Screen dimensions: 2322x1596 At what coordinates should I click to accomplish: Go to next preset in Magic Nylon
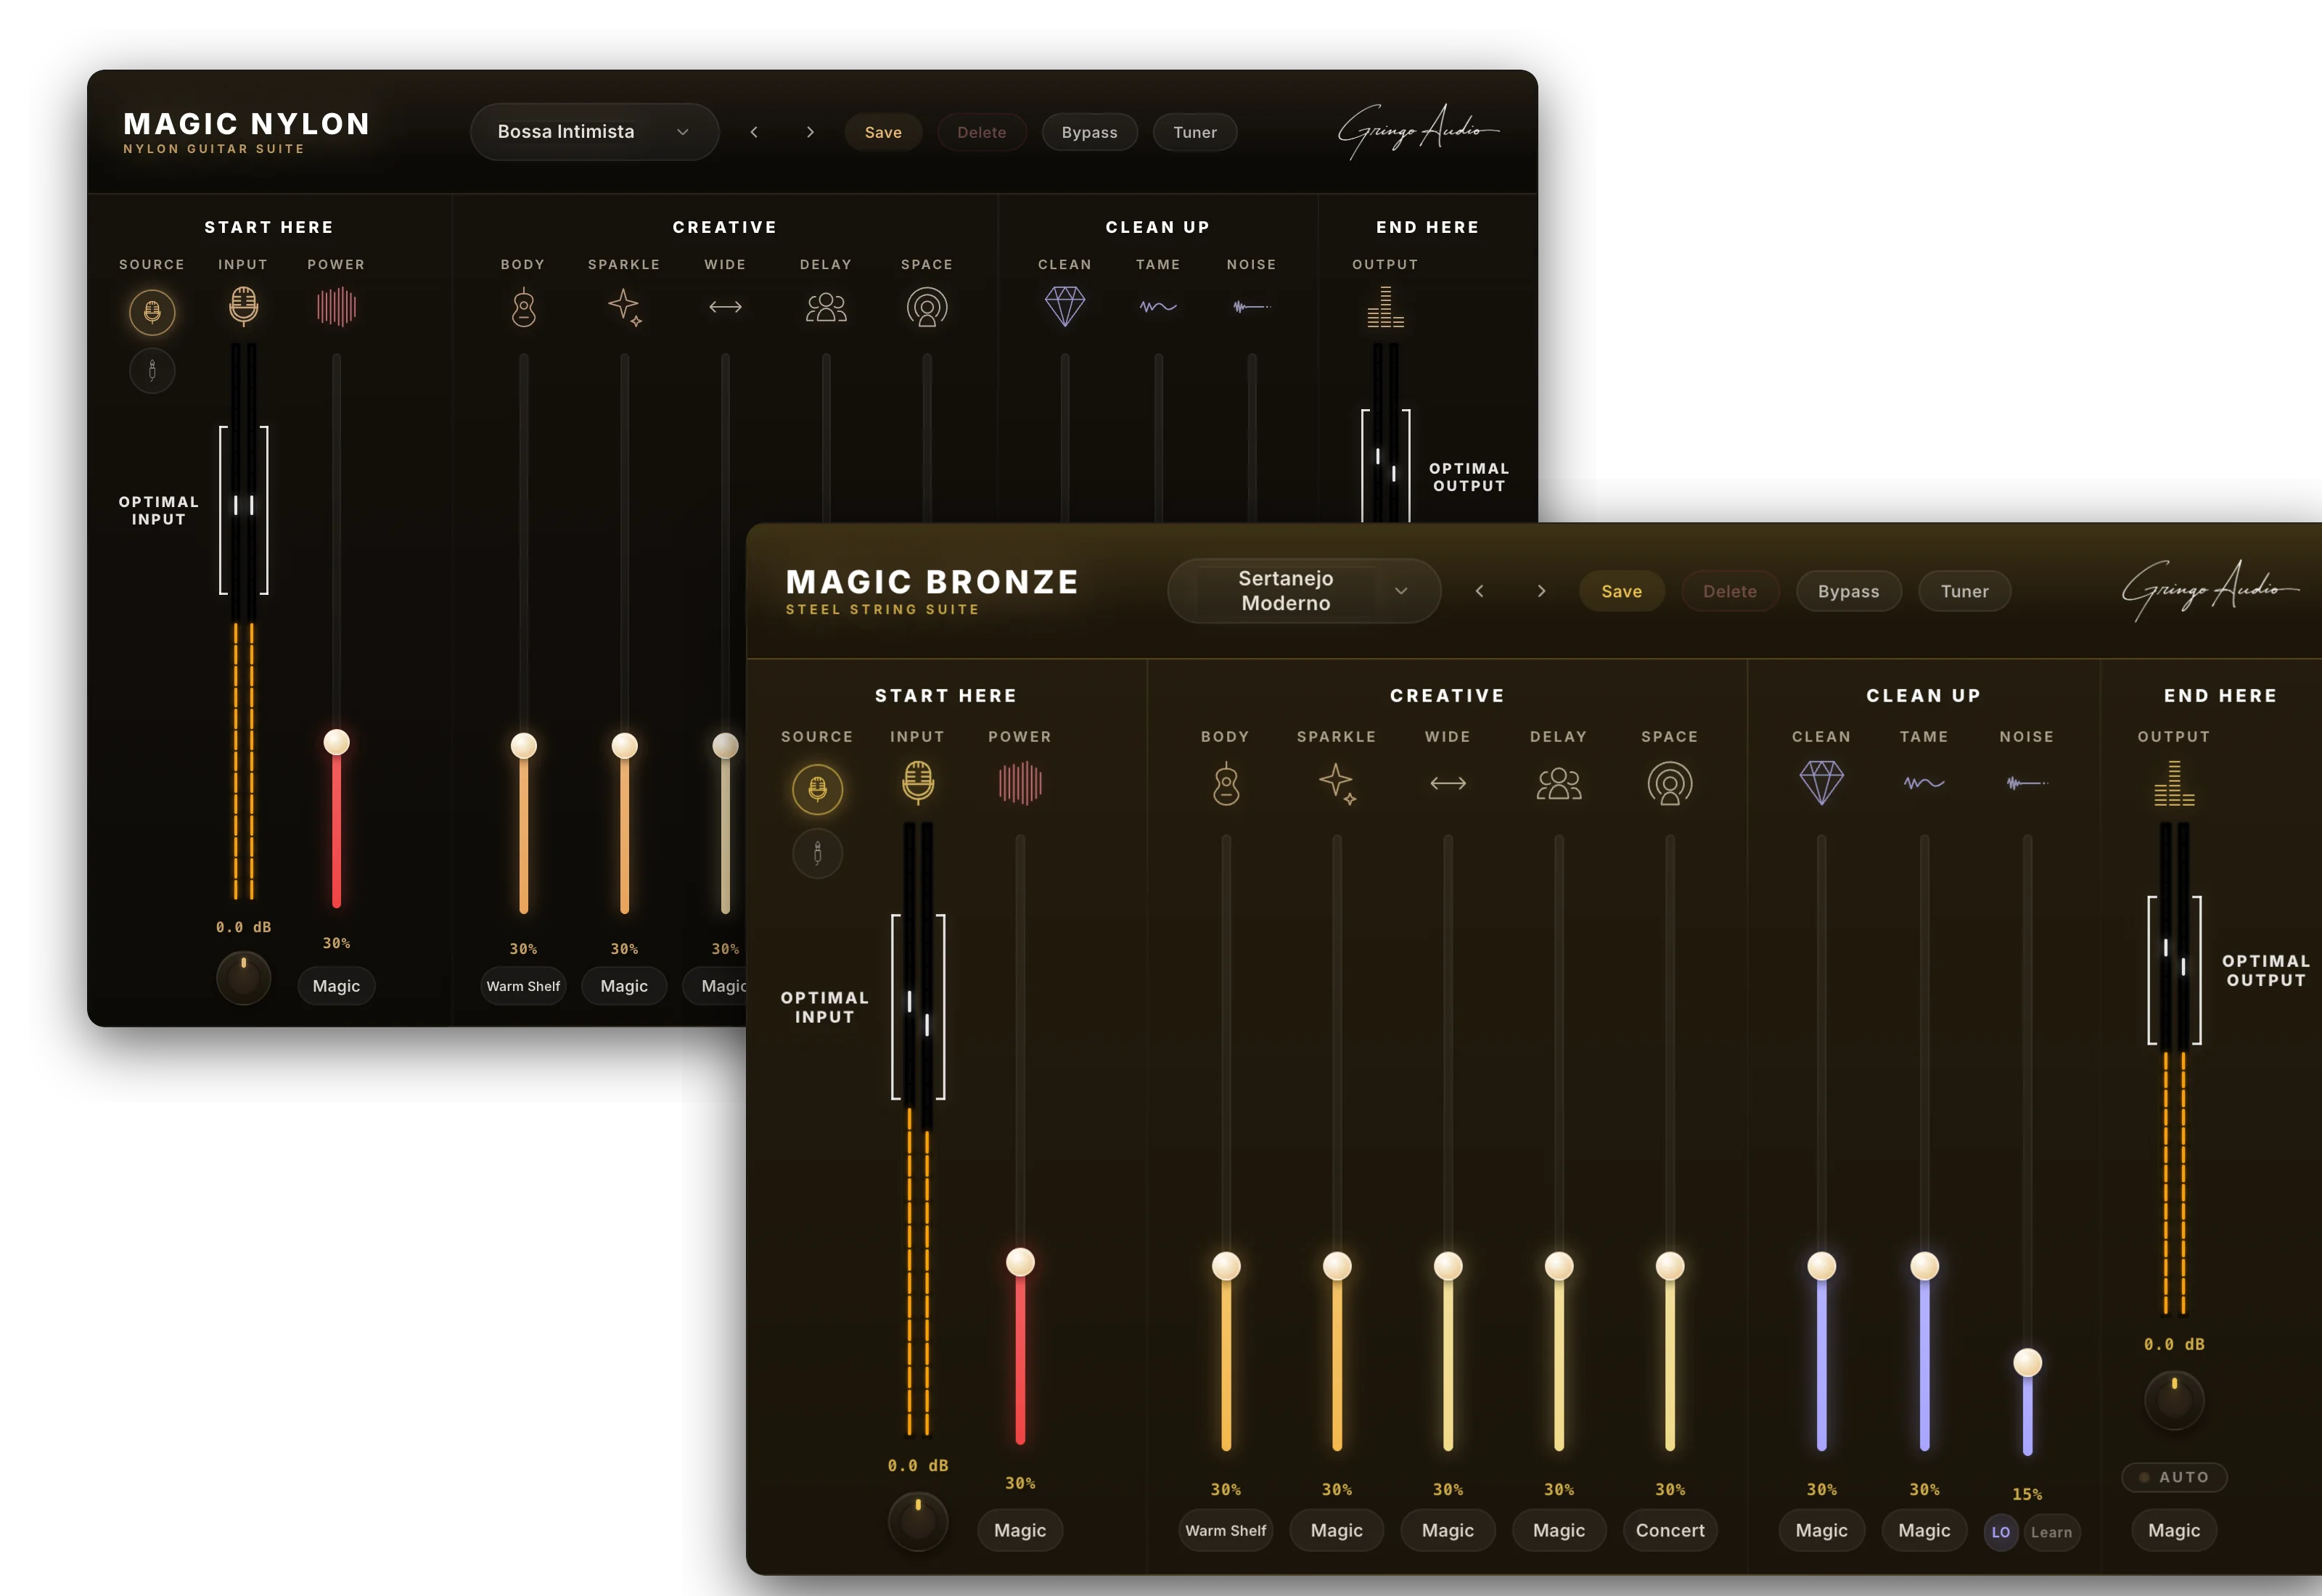coord(810,132)
